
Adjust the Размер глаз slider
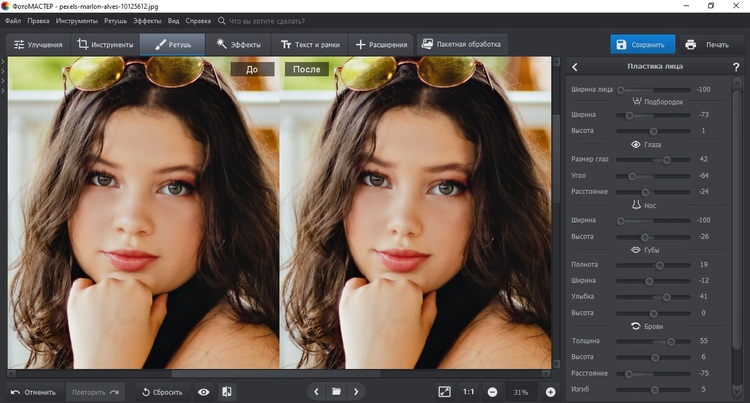point(667,159)
